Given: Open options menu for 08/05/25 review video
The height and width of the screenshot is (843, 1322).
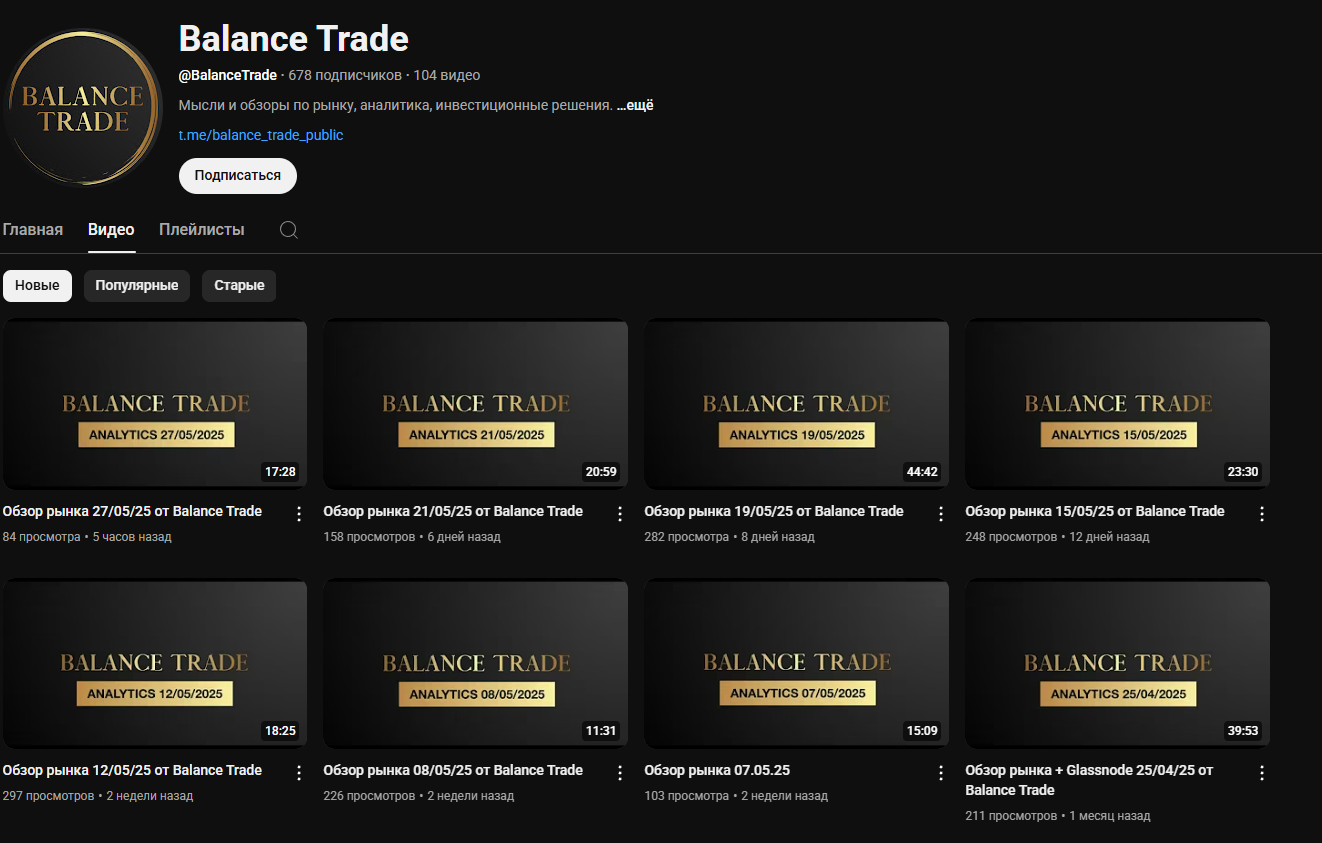Looking at the screenshot, I should 619,773.
